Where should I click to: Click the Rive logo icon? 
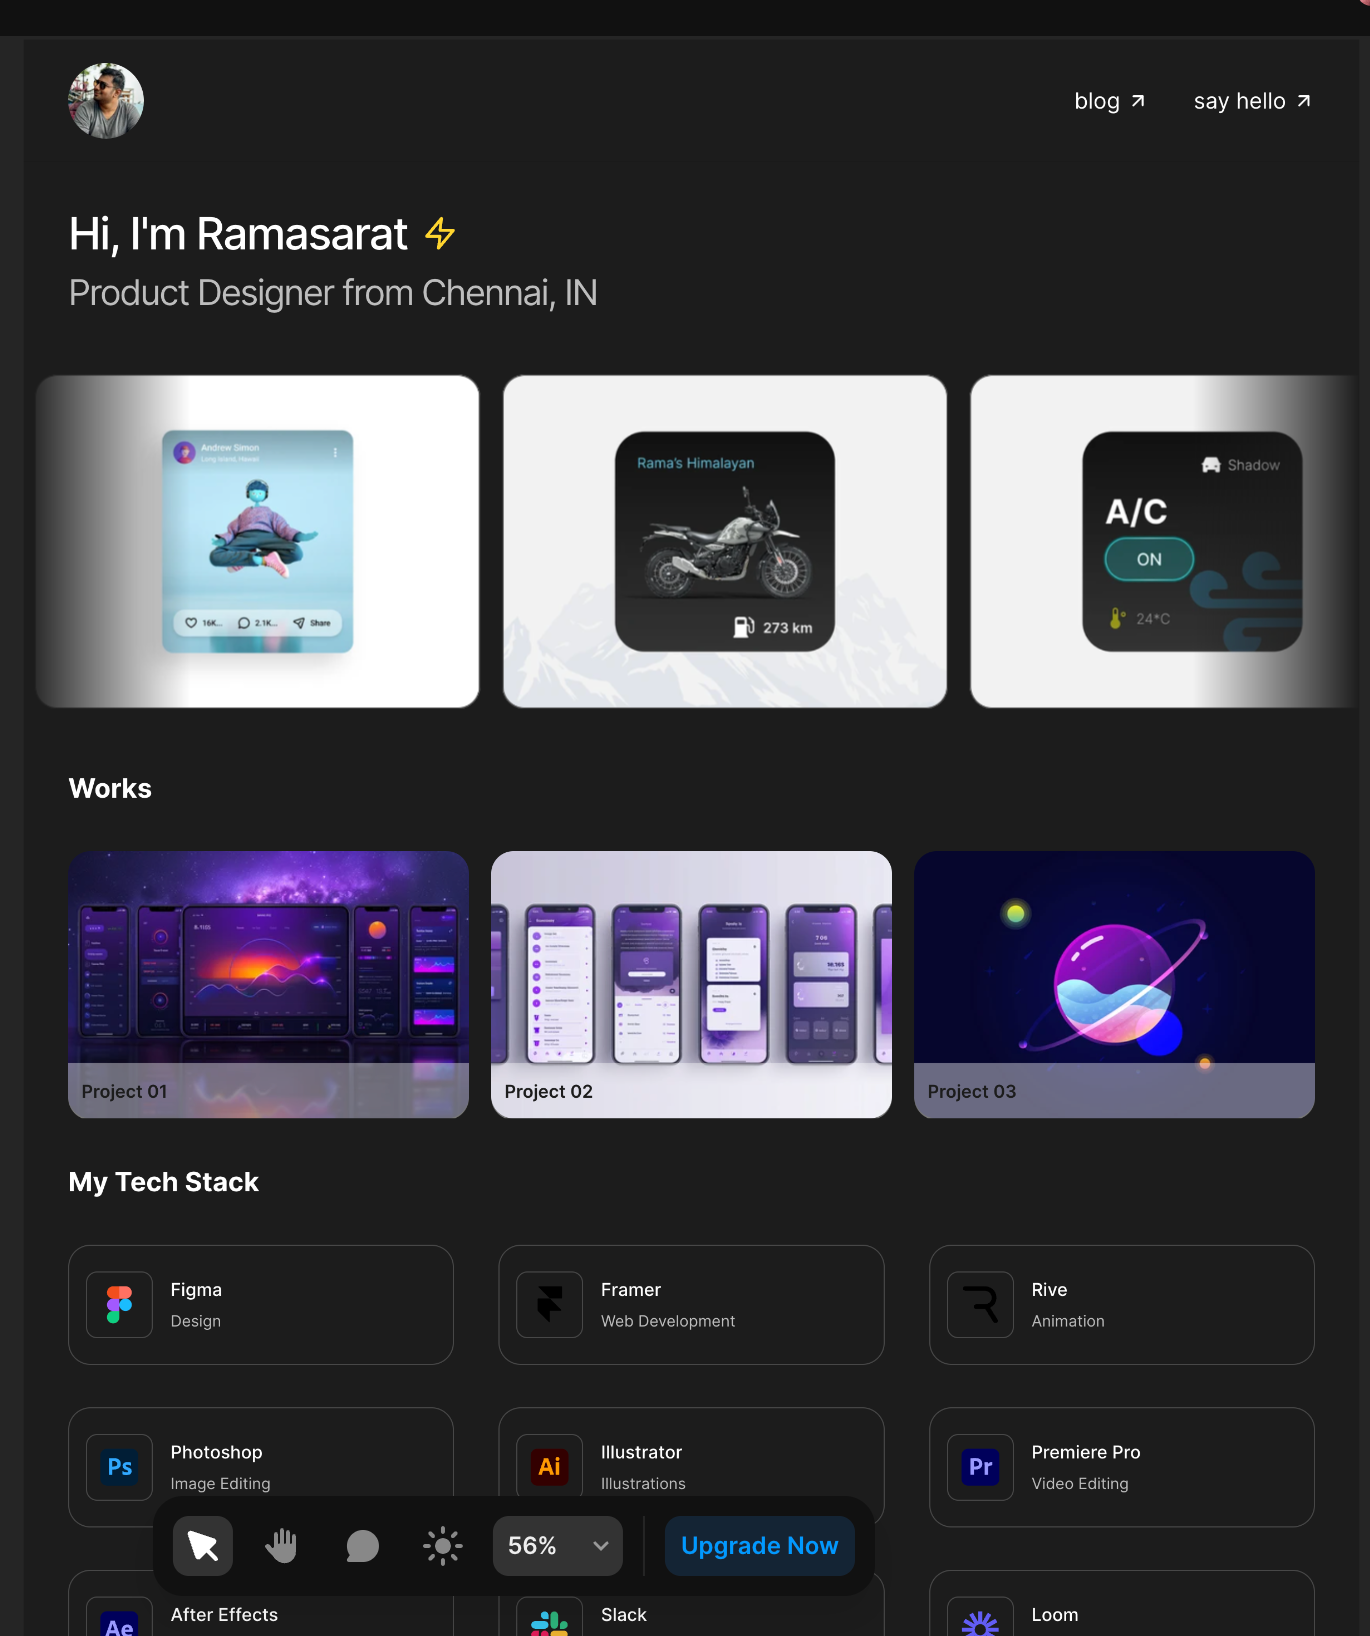pos(981,1304)
